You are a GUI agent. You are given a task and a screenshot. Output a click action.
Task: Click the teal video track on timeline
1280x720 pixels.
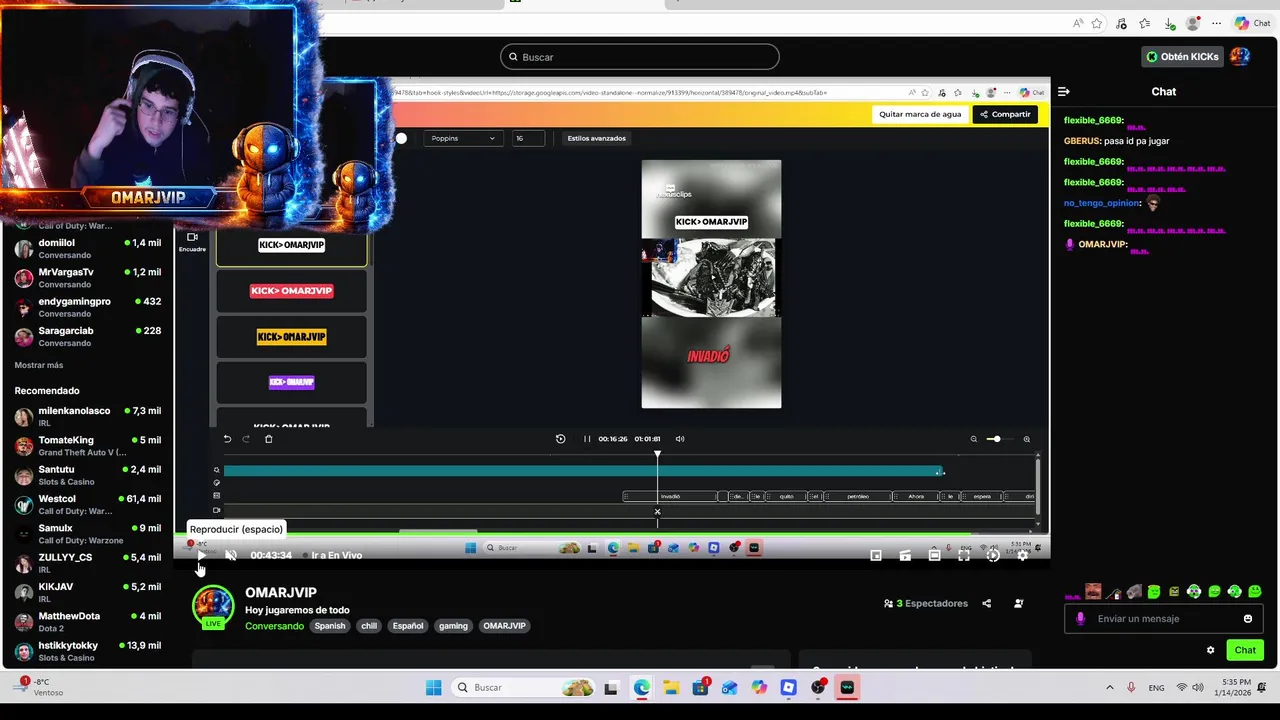[x=583, y=471]
